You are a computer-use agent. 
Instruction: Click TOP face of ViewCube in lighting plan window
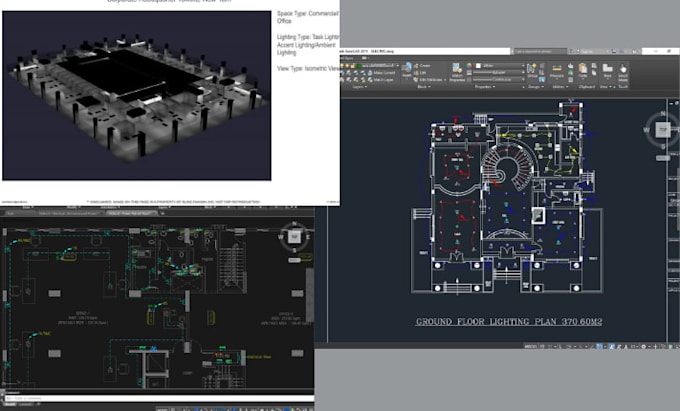click(x=663, y=130)
